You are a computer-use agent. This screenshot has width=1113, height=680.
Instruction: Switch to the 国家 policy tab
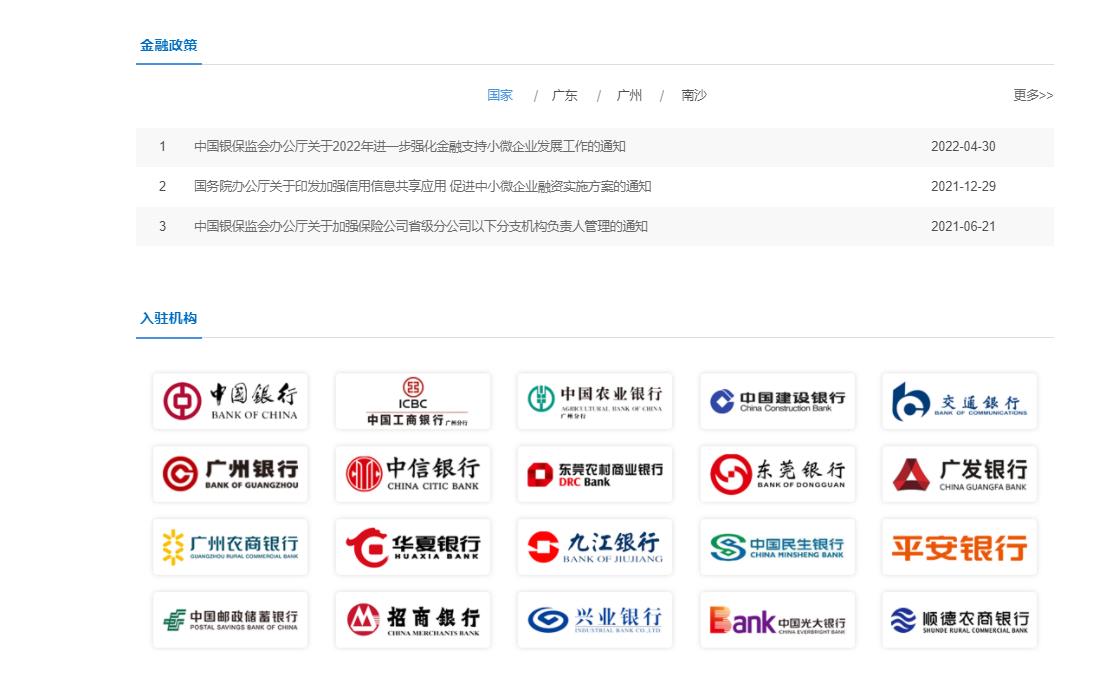pos(500,95)
